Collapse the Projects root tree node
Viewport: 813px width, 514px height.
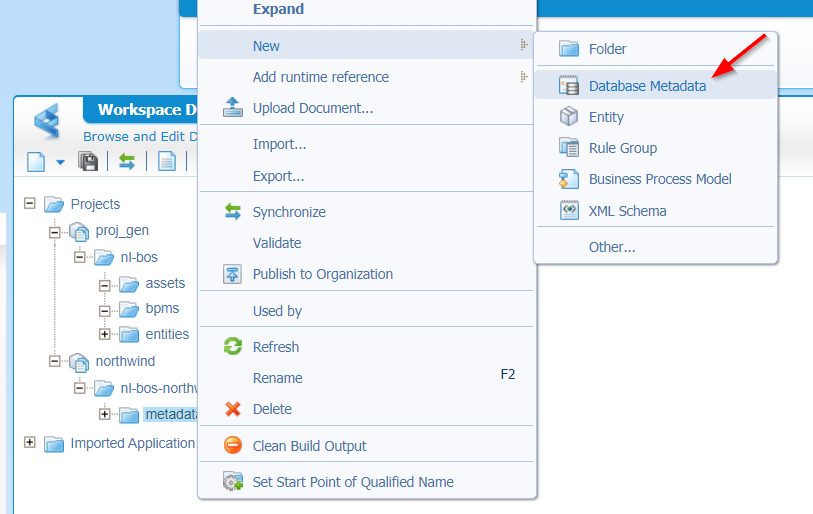29,203
